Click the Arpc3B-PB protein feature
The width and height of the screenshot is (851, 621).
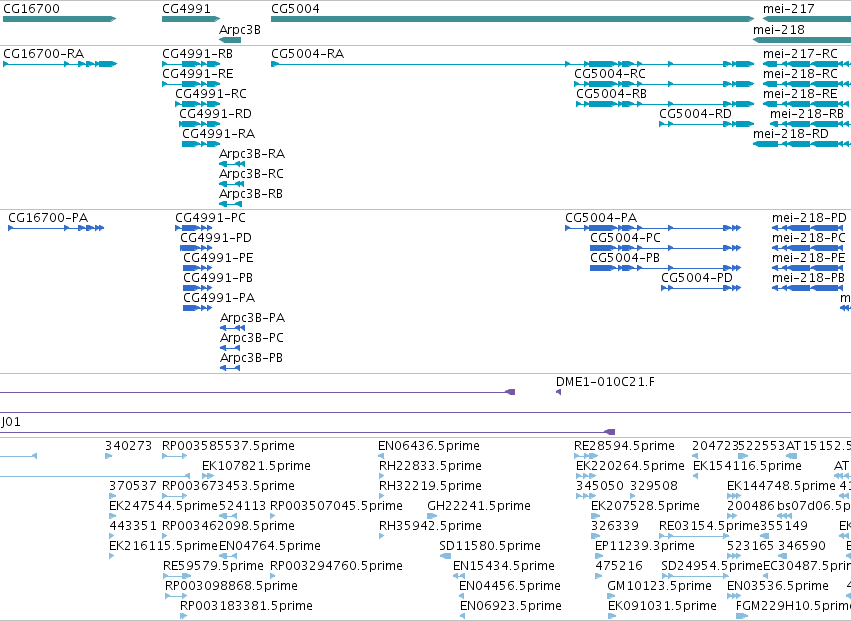coord(230,368)
